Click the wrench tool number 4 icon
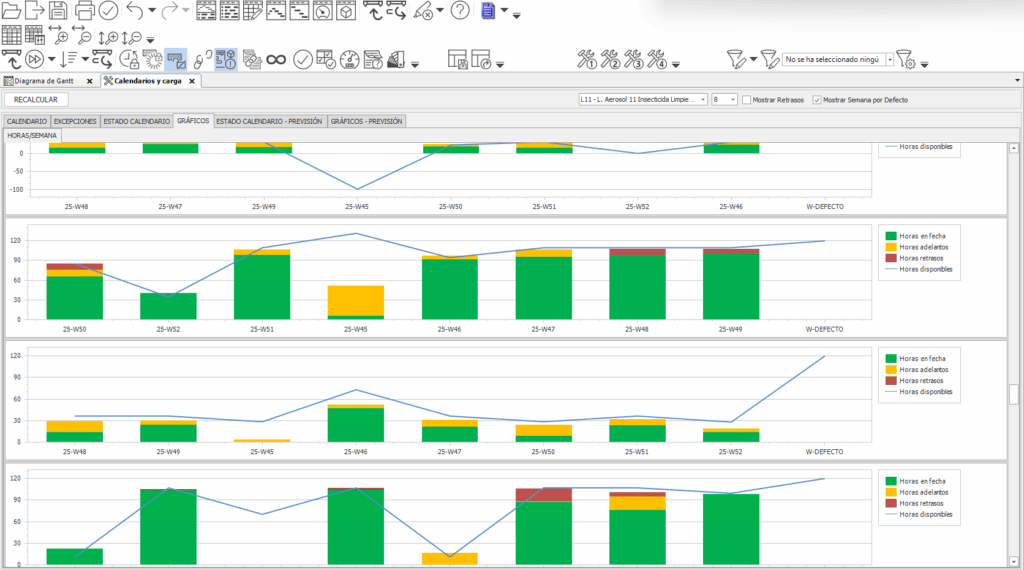1024x570 pixels. coord(657,60)
